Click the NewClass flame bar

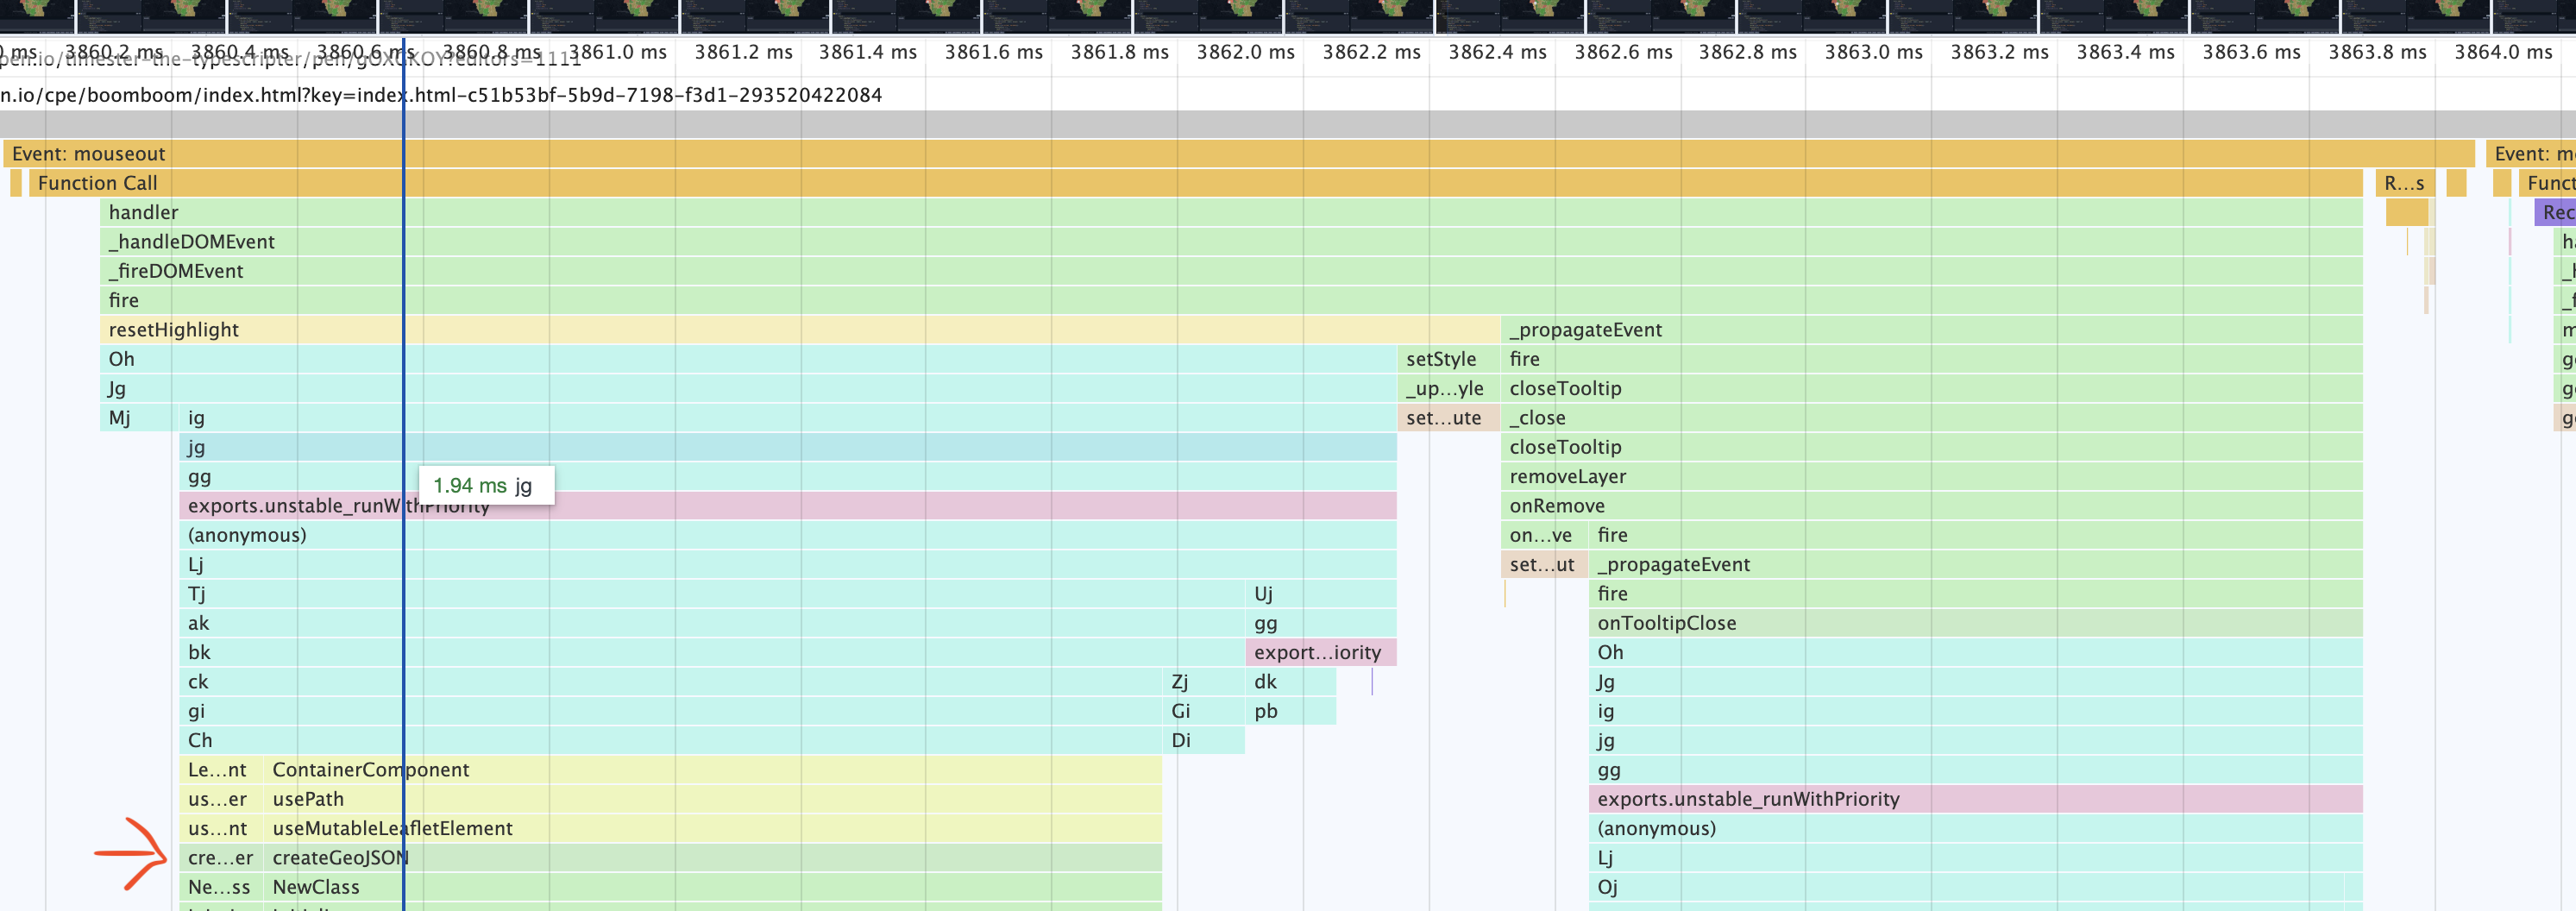[712, 887]
